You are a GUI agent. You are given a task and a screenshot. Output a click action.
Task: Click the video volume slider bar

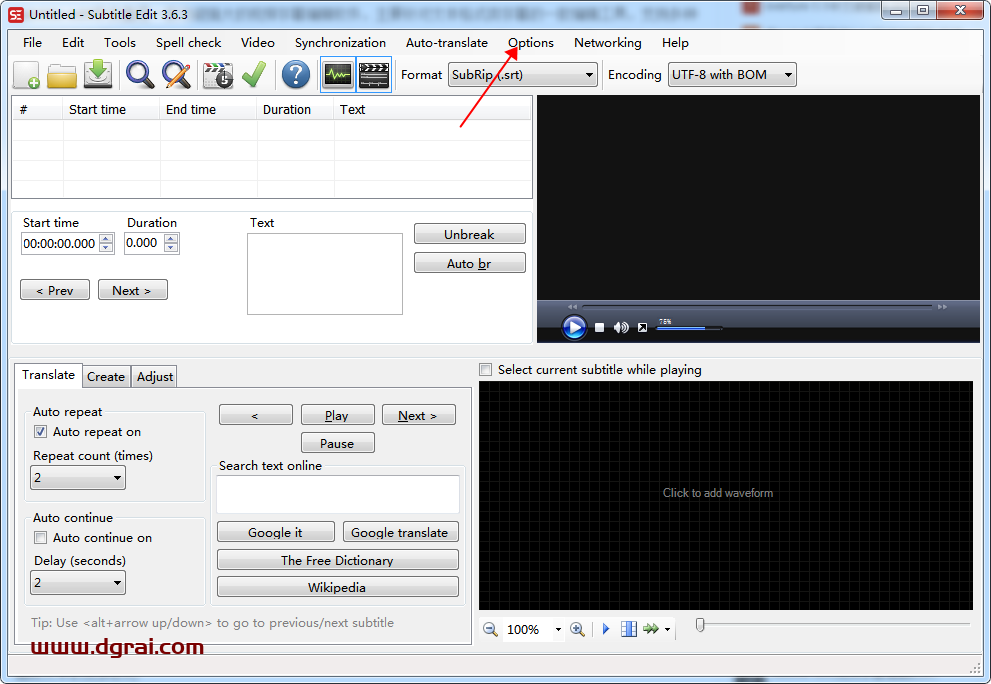click(x=688, y=328)
